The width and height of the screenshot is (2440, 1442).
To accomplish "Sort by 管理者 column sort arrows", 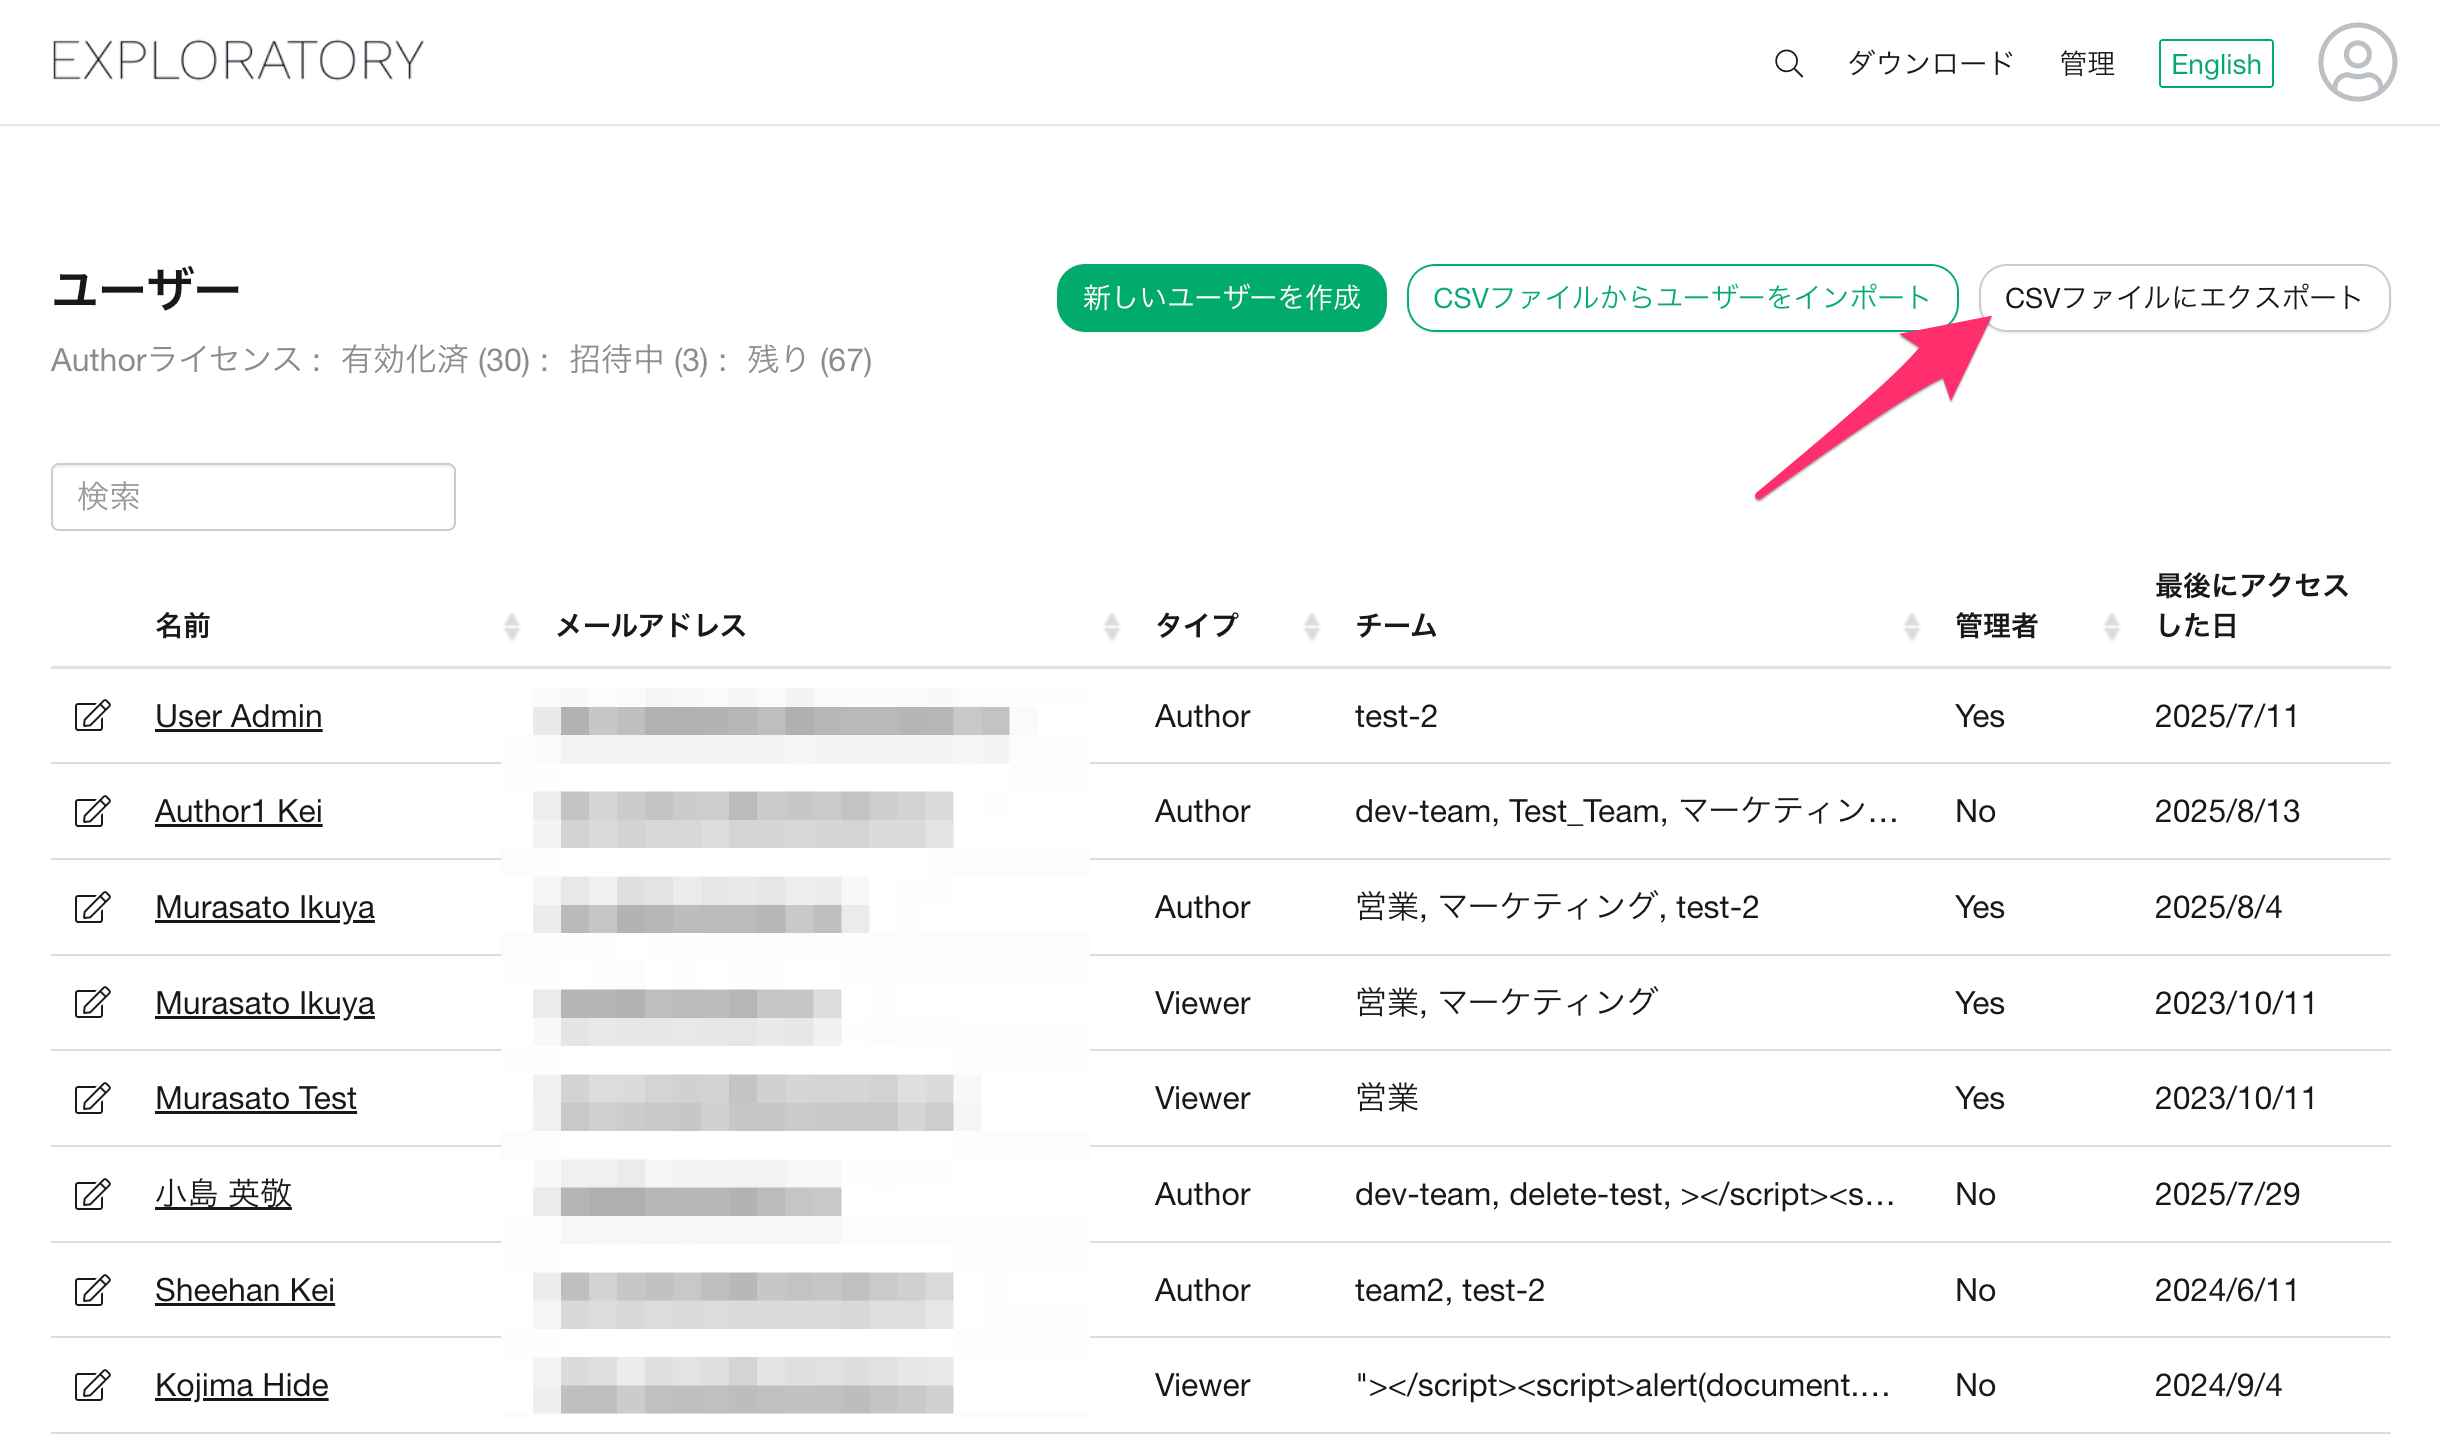I will coord(2111,626).
